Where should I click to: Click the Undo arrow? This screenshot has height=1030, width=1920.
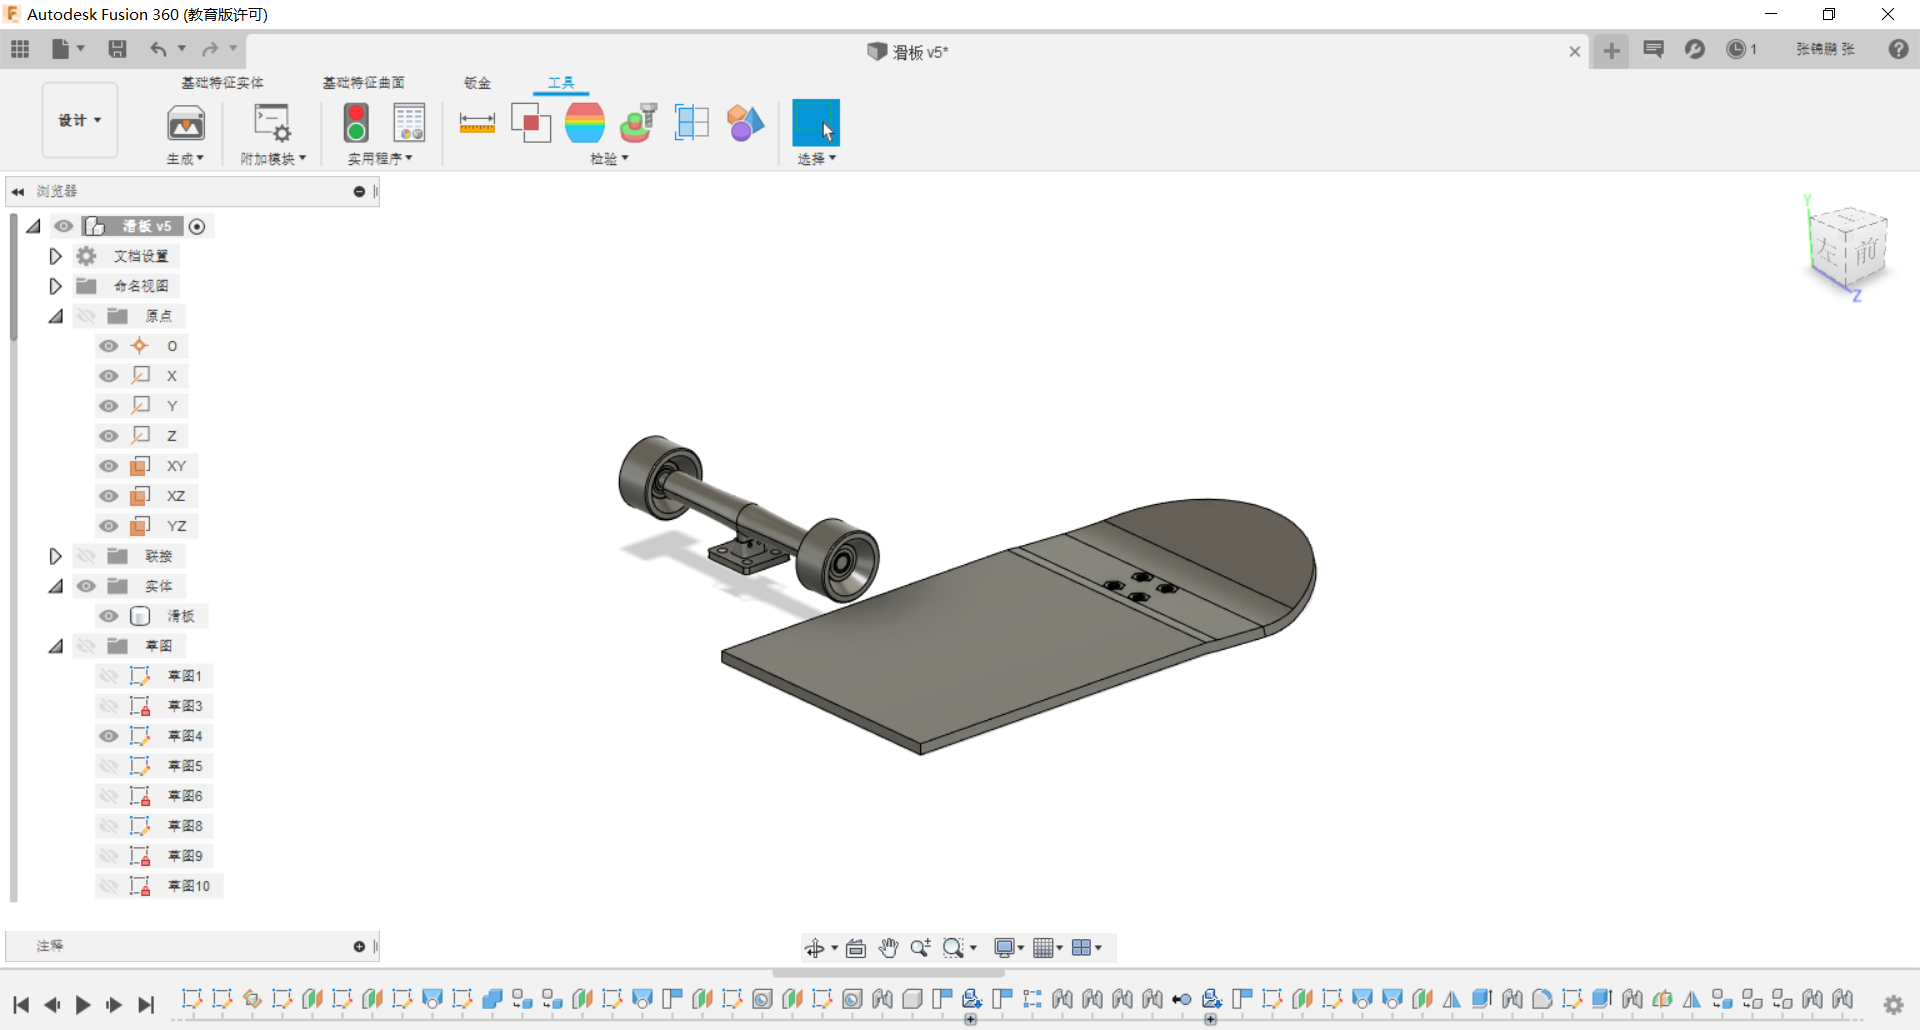pyautogui.click(x=158, y=49)
